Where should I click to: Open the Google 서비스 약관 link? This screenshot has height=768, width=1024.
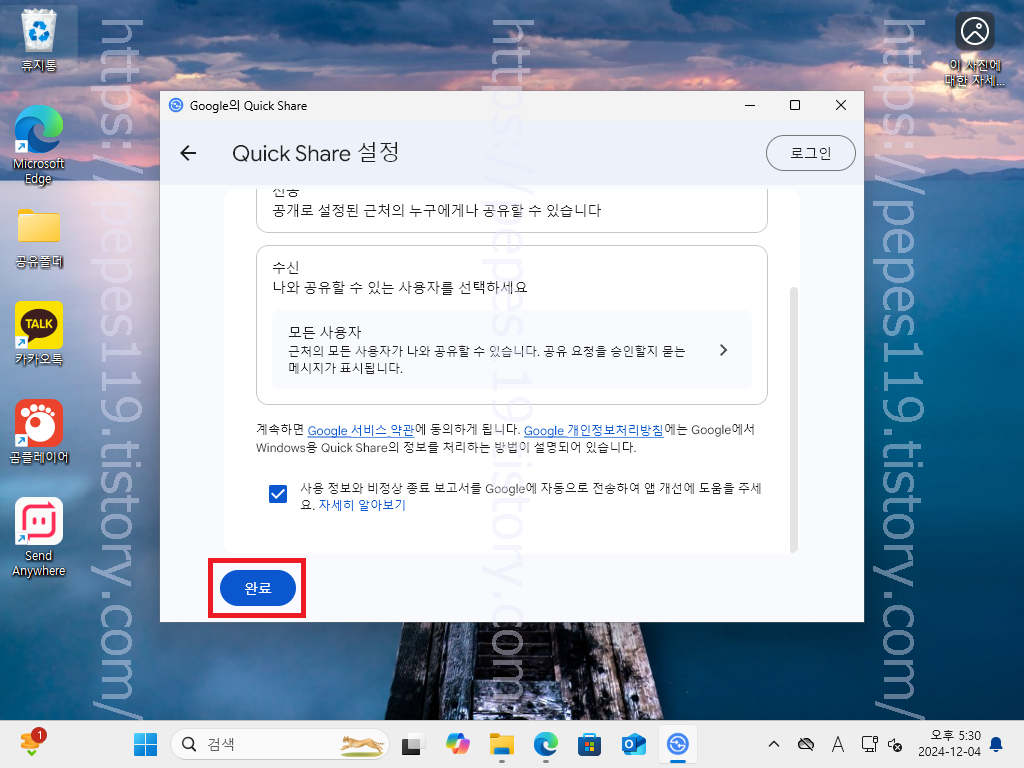[360, 430]
